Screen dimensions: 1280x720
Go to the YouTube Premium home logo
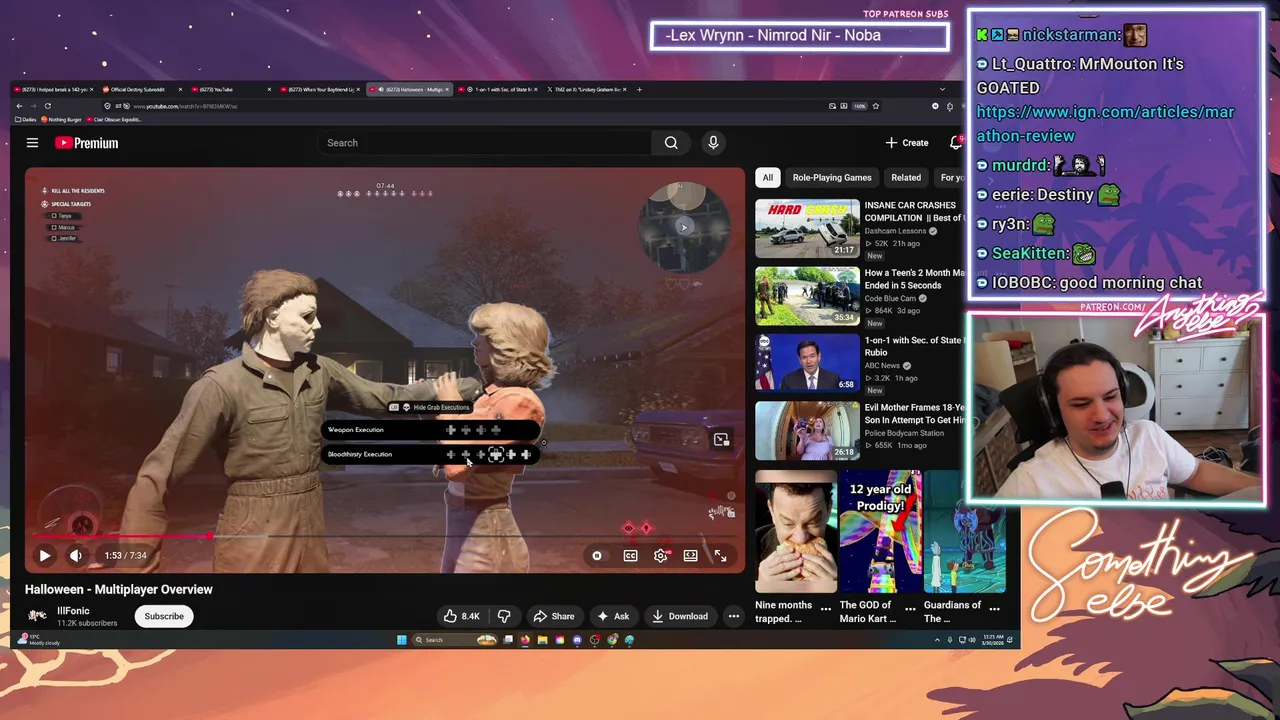tap(87, 143)
